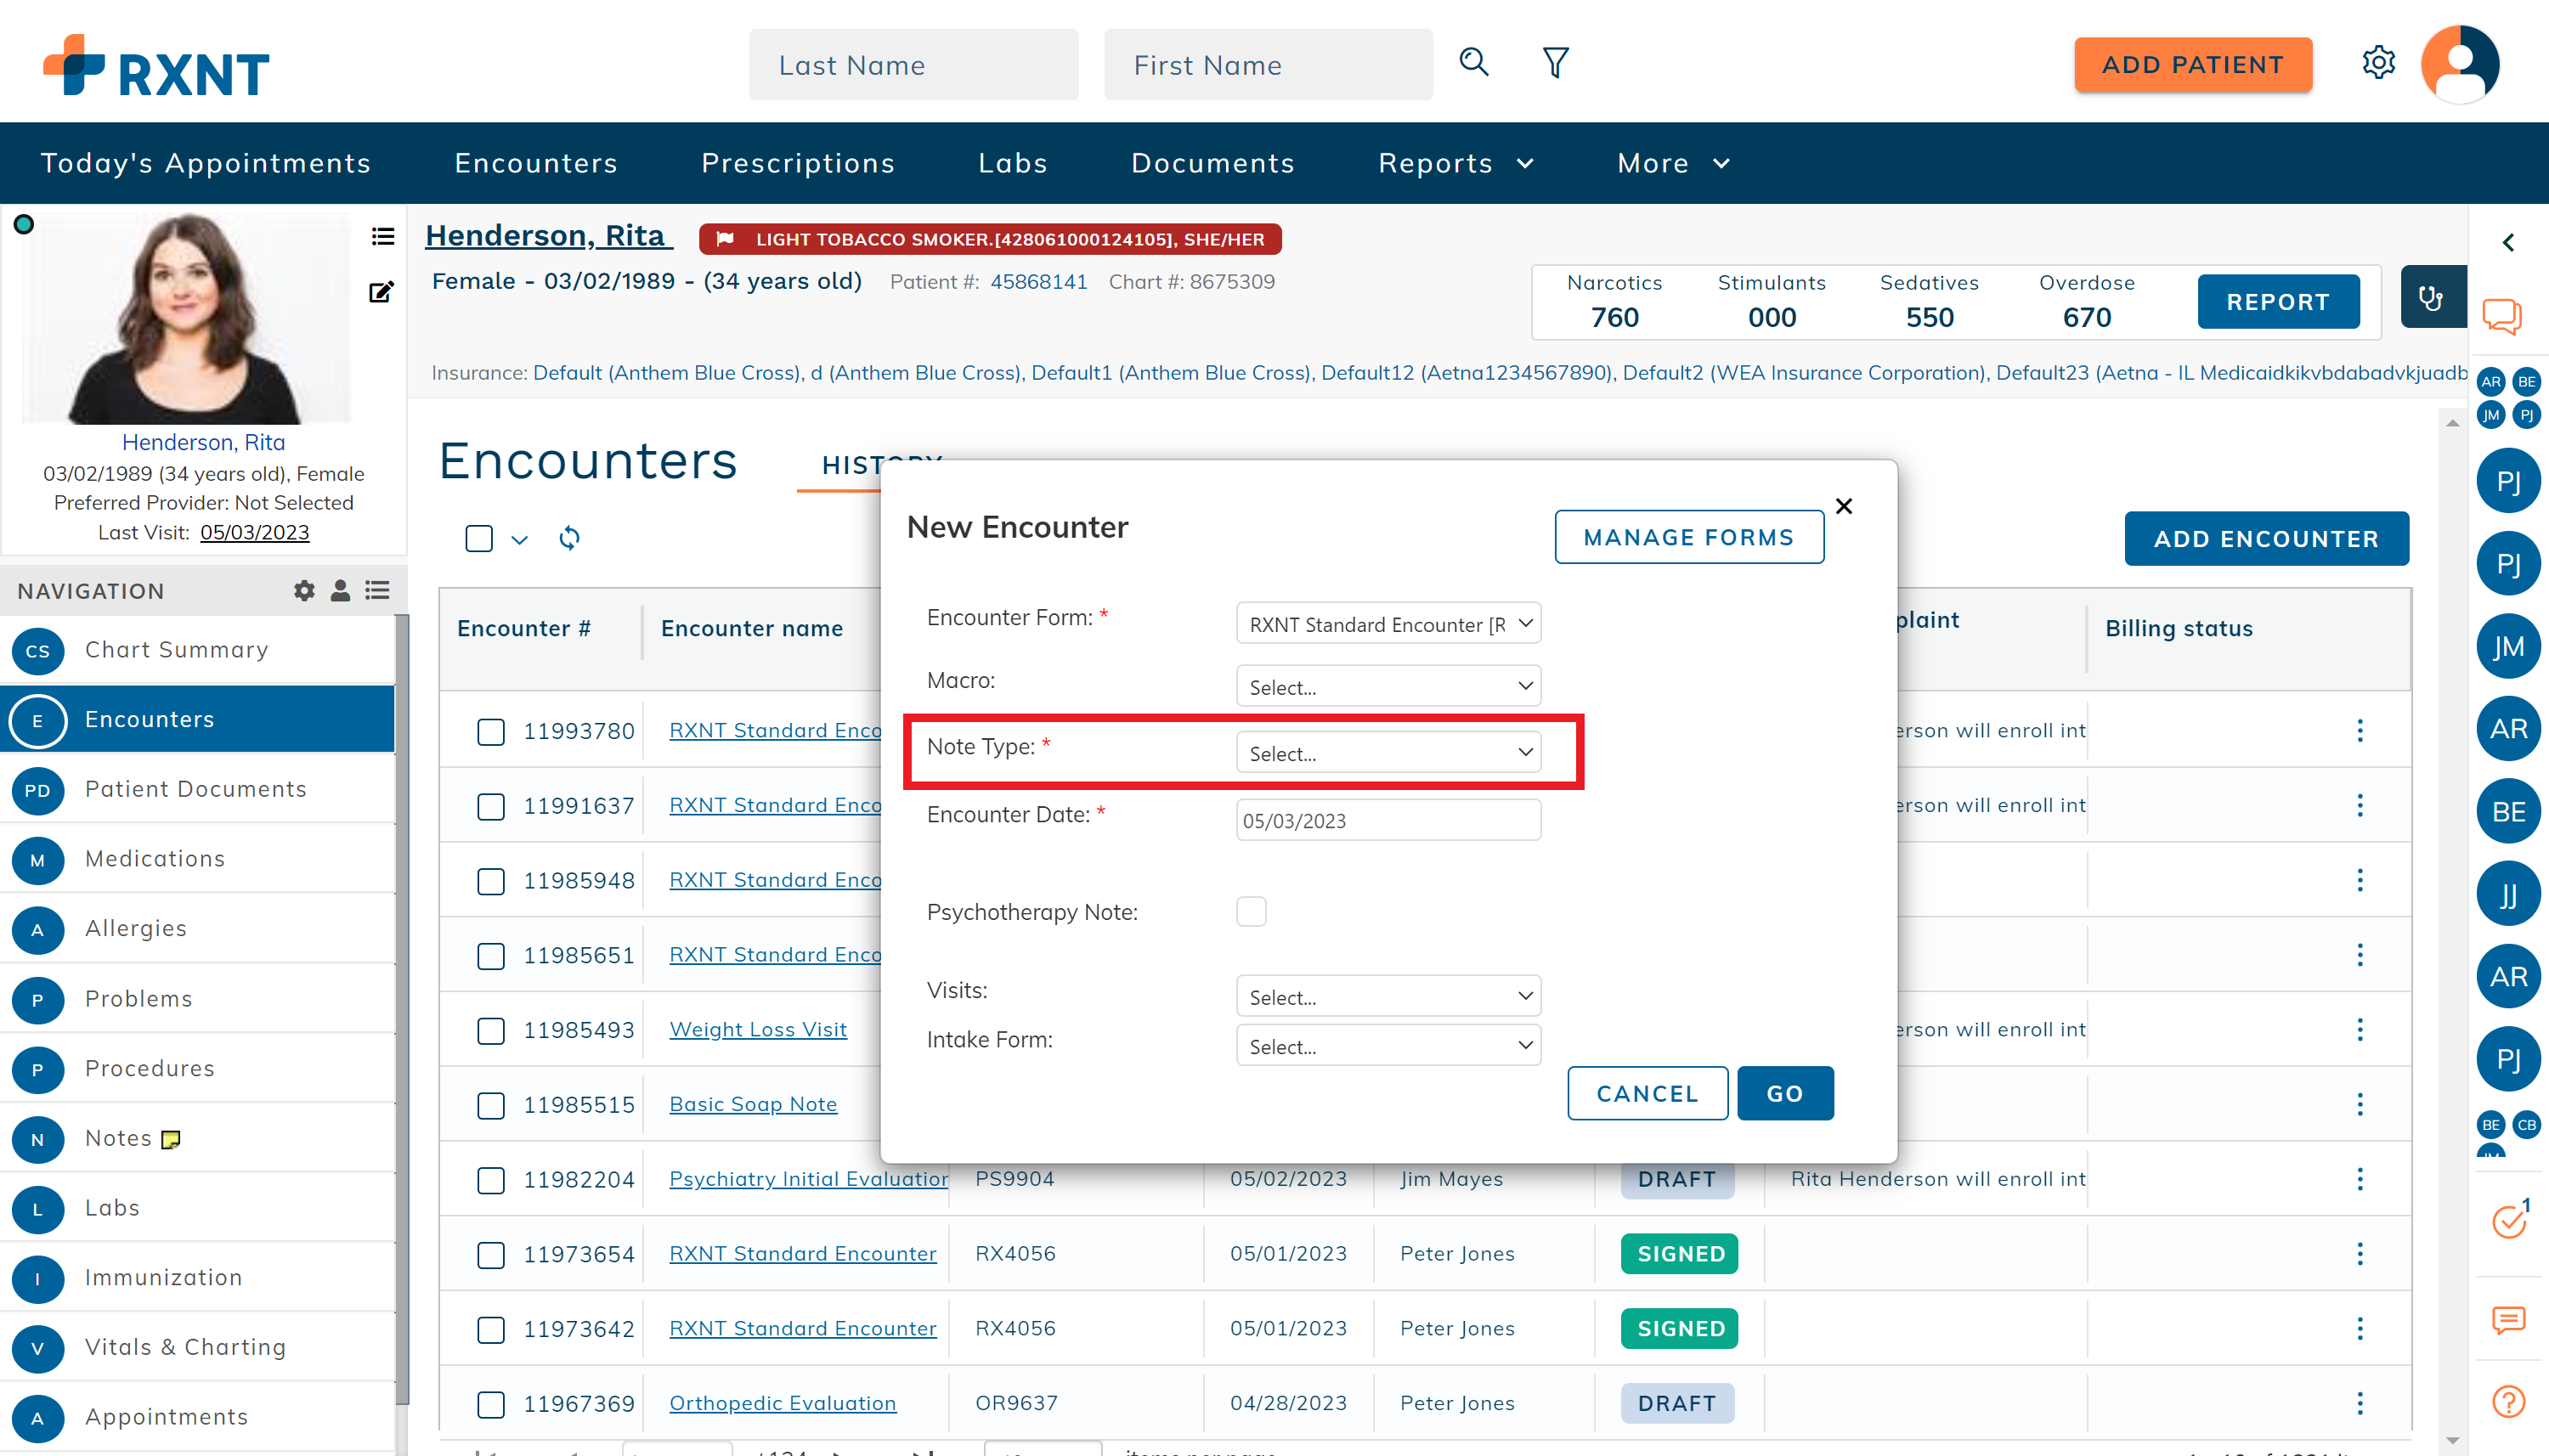Click the Last Name search field
The width and height of the screenshot is (2549, 1456).
click(913, 64)
